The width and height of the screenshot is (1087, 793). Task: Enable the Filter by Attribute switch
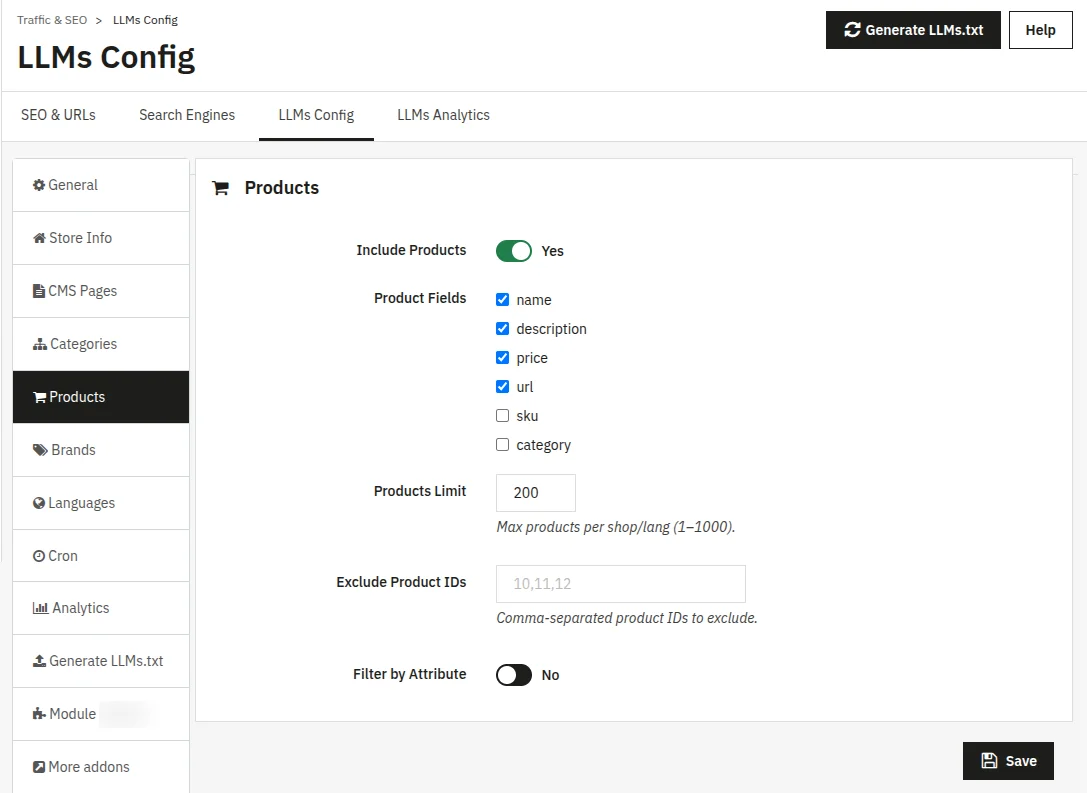[514, 675]
